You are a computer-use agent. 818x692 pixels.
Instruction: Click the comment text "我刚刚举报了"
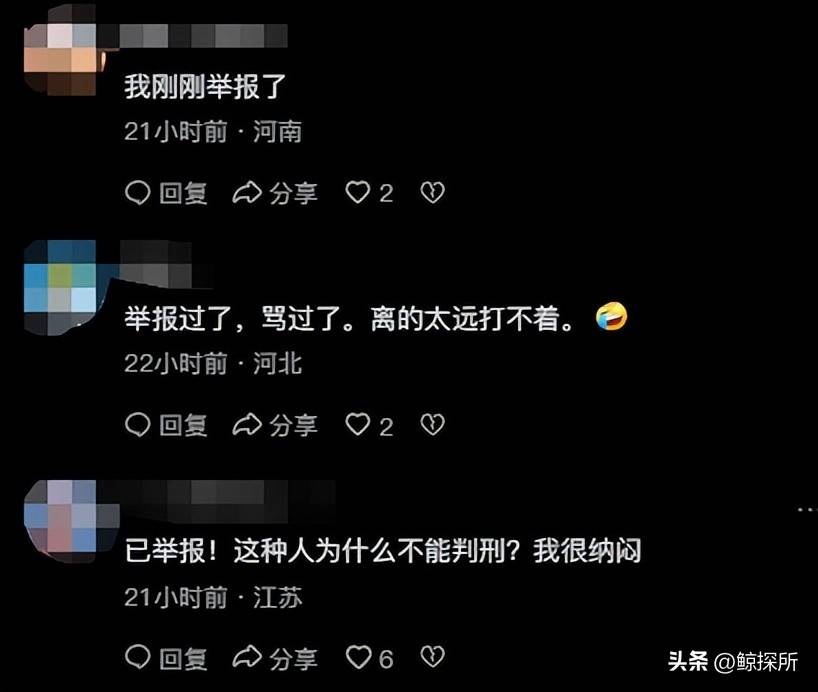[x=205, y=86]
